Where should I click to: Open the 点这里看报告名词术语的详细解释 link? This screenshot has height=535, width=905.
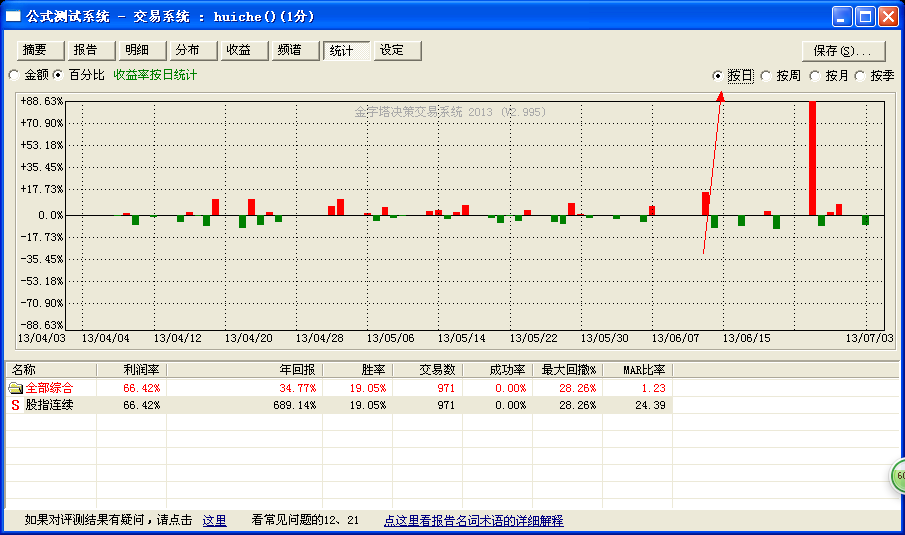[473, 521]
